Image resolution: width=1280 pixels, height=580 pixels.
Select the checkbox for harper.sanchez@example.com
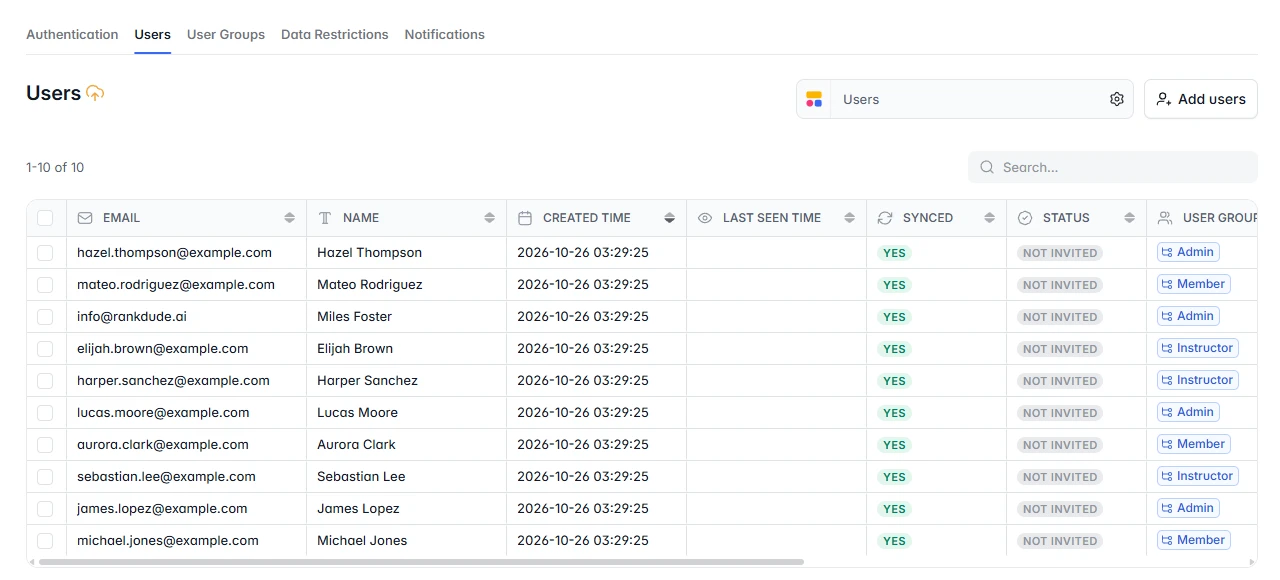pyautogui.click(x=45, y=380)
